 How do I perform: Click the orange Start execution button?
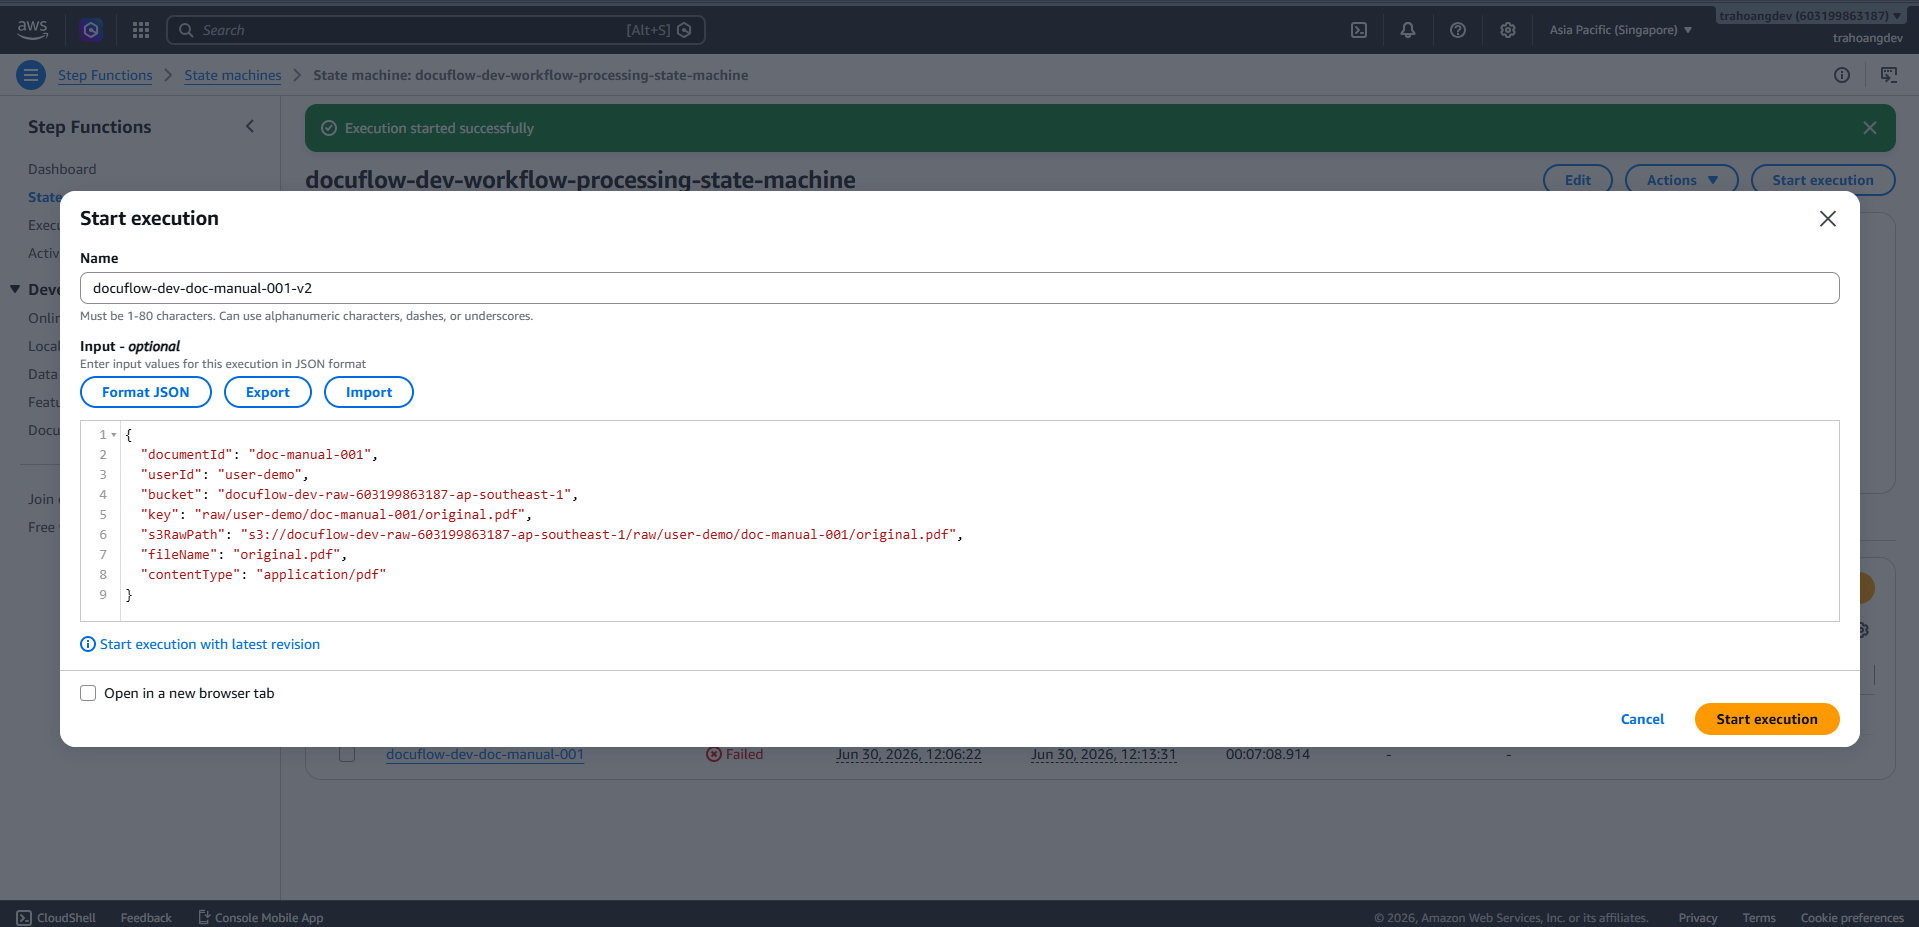(x=1767, y=719)
